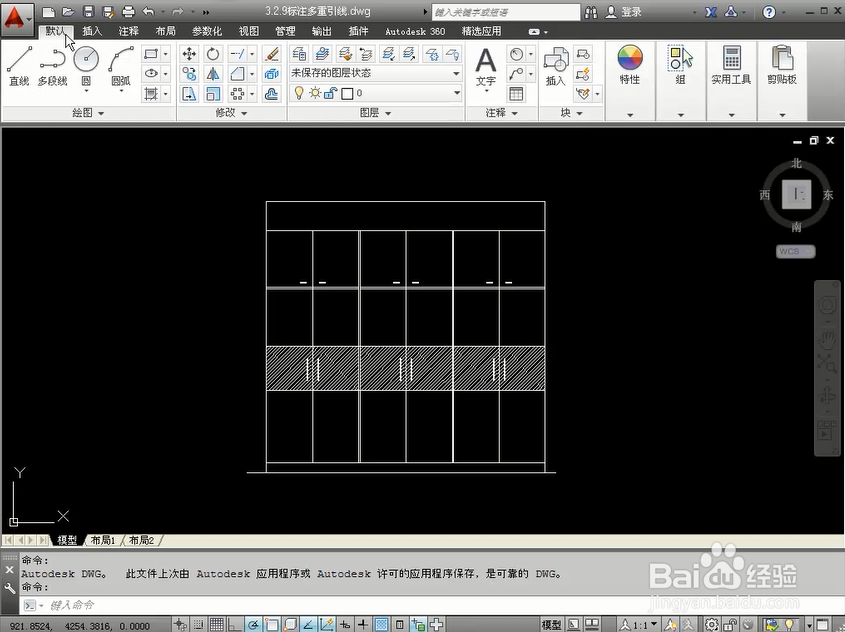Expand the Block (块) panel
Viewport: 845px width, 632px height.
pos(571,113)
